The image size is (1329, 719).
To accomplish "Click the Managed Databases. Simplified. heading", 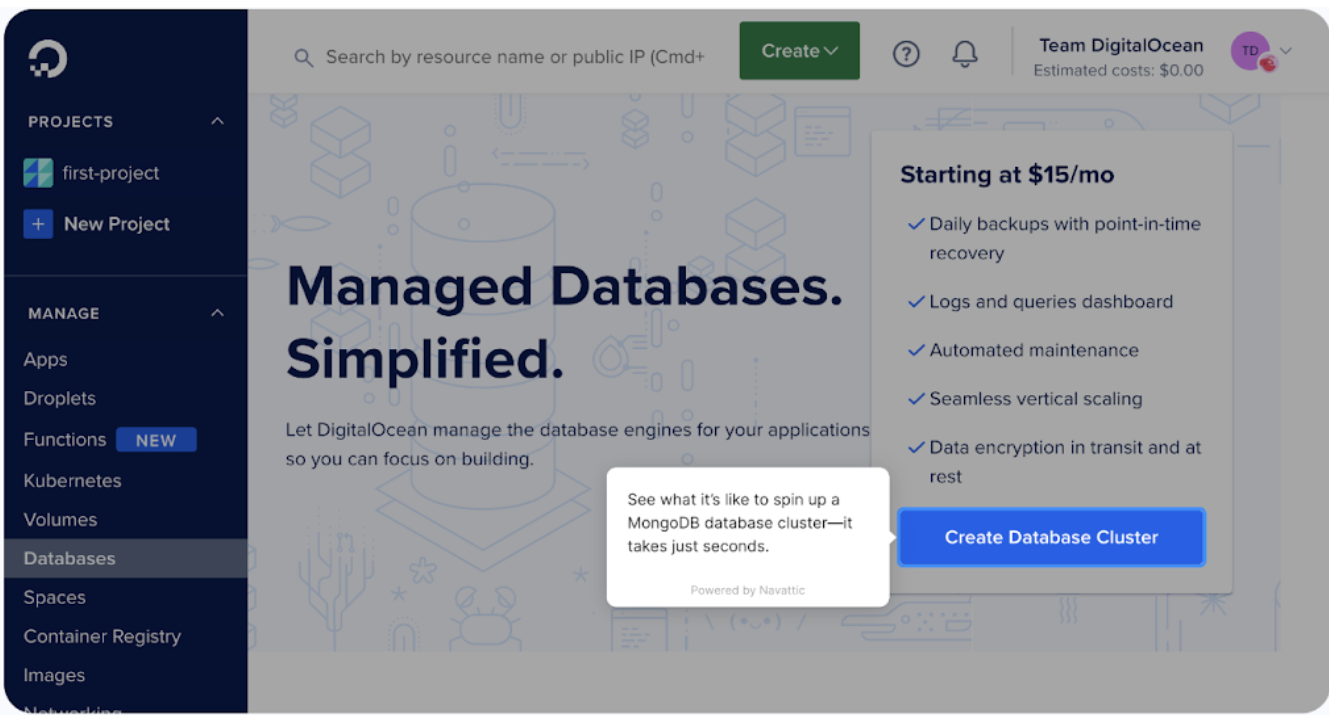I will 565,324.
